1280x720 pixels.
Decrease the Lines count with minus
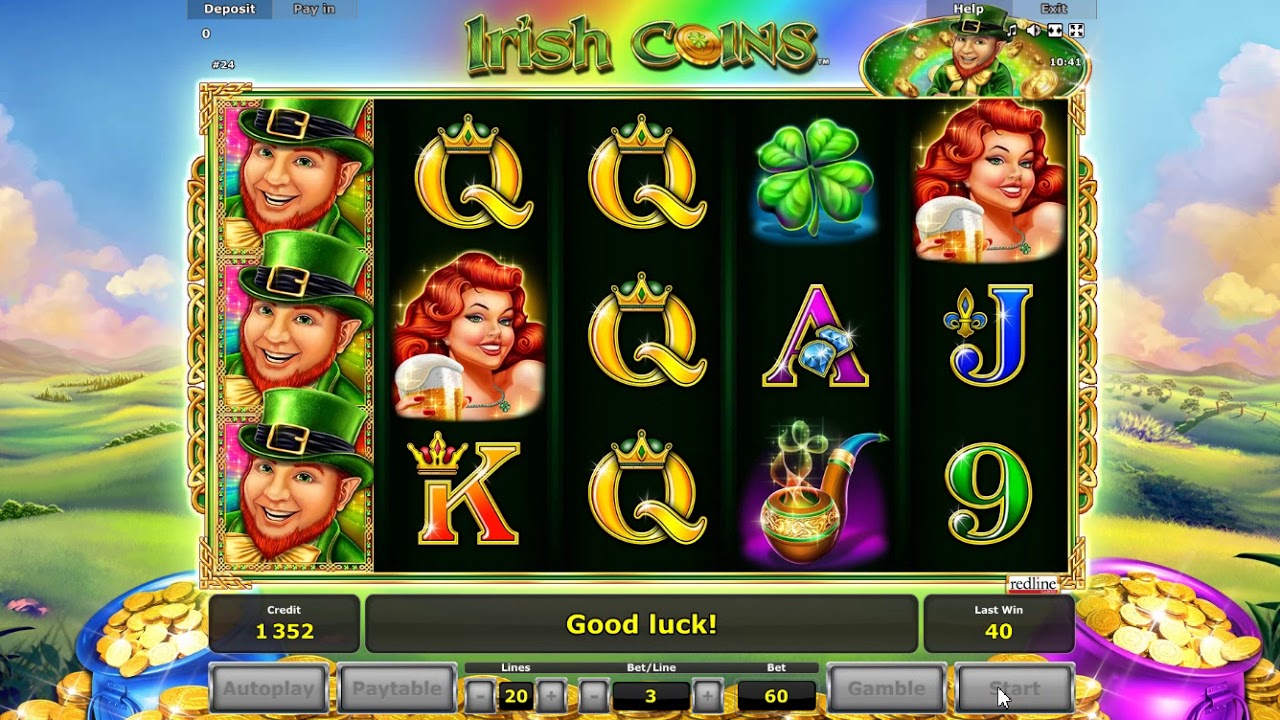click(x=480, y=694)
